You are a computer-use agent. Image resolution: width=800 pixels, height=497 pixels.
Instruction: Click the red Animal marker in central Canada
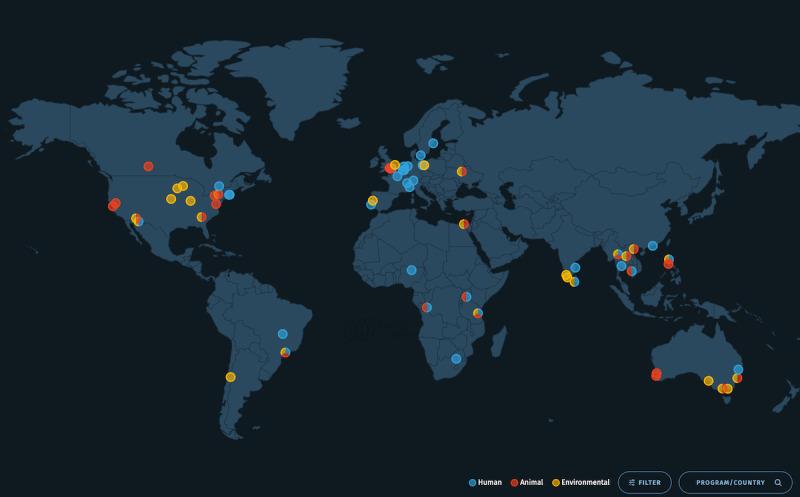[x=148, y=166]
